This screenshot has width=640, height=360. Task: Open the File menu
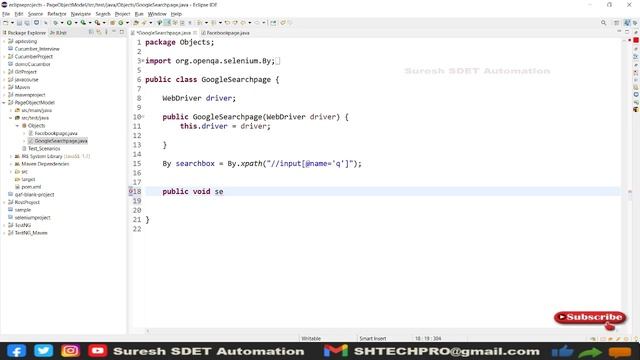coord(6,14)
